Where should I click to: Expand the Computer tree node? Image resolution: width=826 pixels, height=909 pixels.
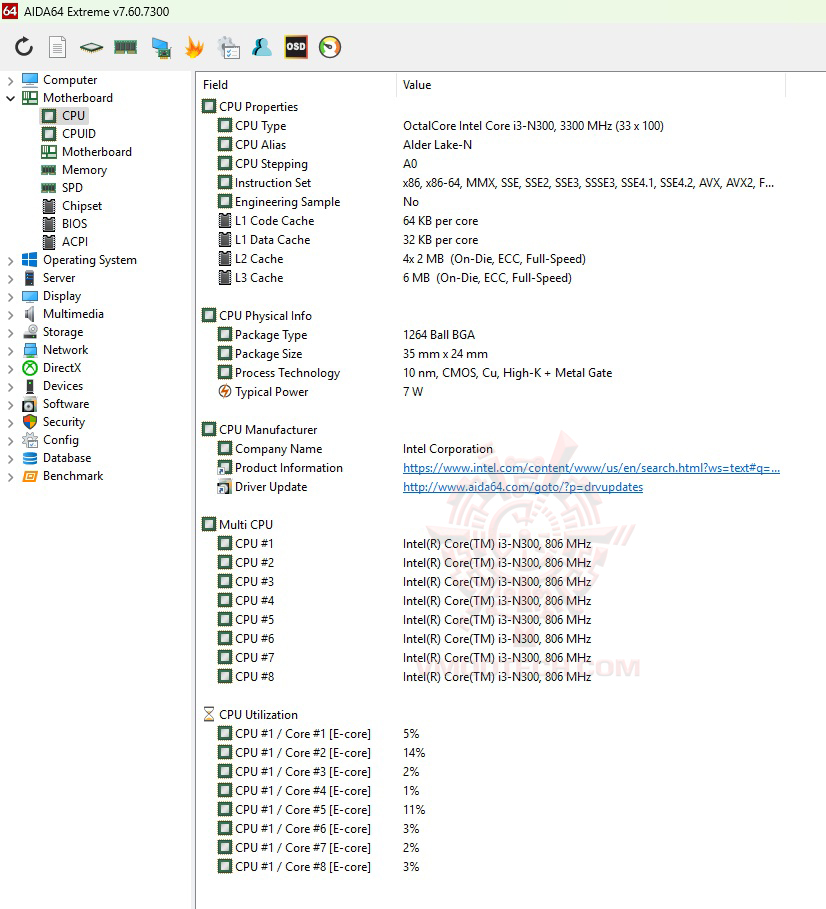pyautogui.click(x=10, y=81)
